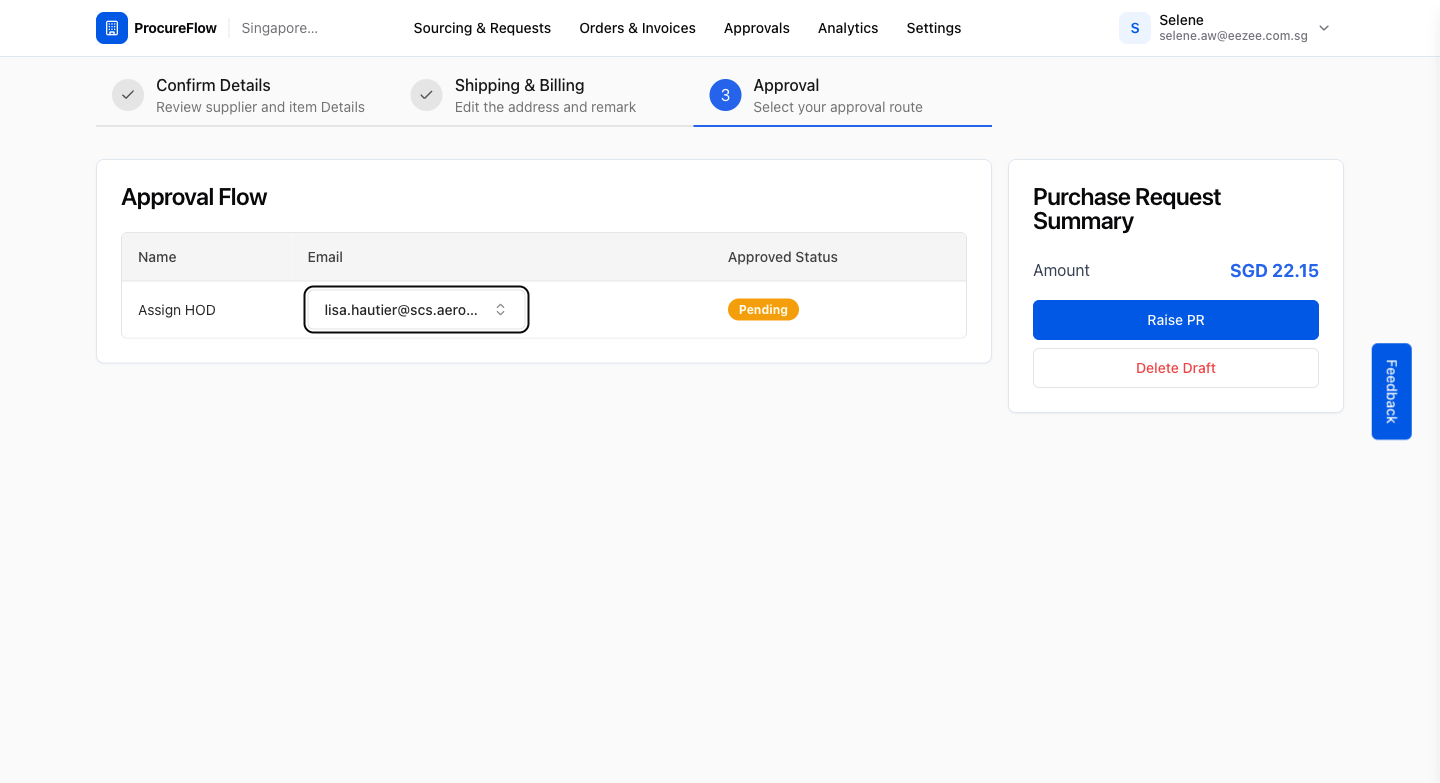Click the Delete Draft button
1440x783 pixels.
(x=1176, y=368)
